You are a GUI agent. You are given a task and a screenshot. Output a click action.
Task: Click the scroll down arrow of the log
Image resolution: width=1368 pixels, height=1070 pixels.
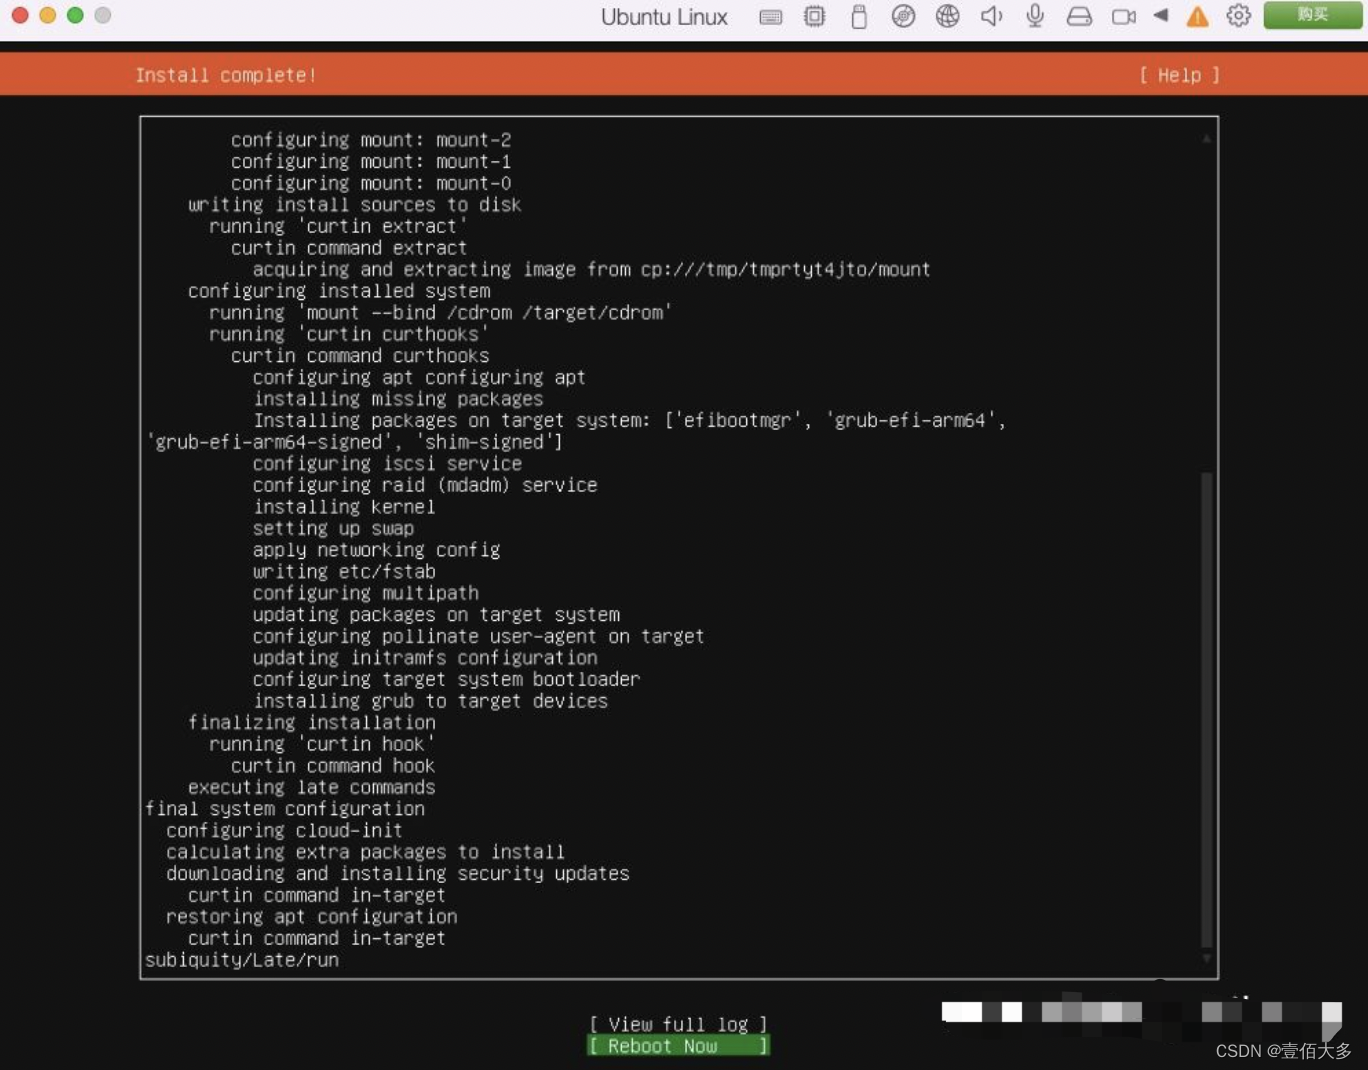1207,958
